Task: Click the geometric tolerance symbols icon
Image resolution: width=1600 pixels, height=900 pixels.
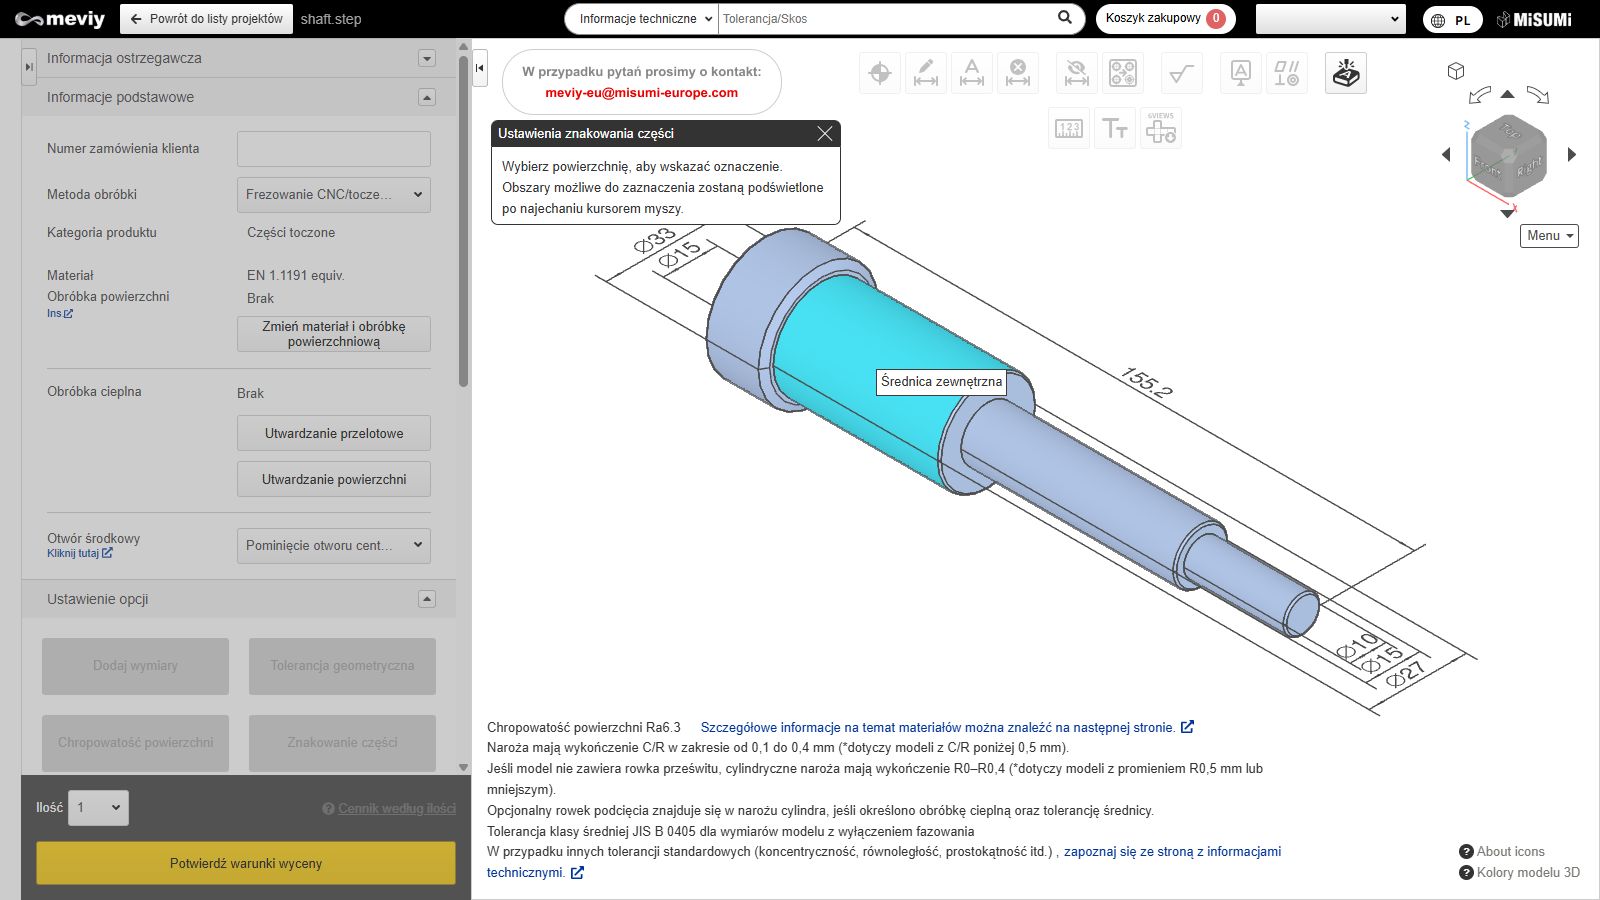Action: click(x=1287, y=73)
